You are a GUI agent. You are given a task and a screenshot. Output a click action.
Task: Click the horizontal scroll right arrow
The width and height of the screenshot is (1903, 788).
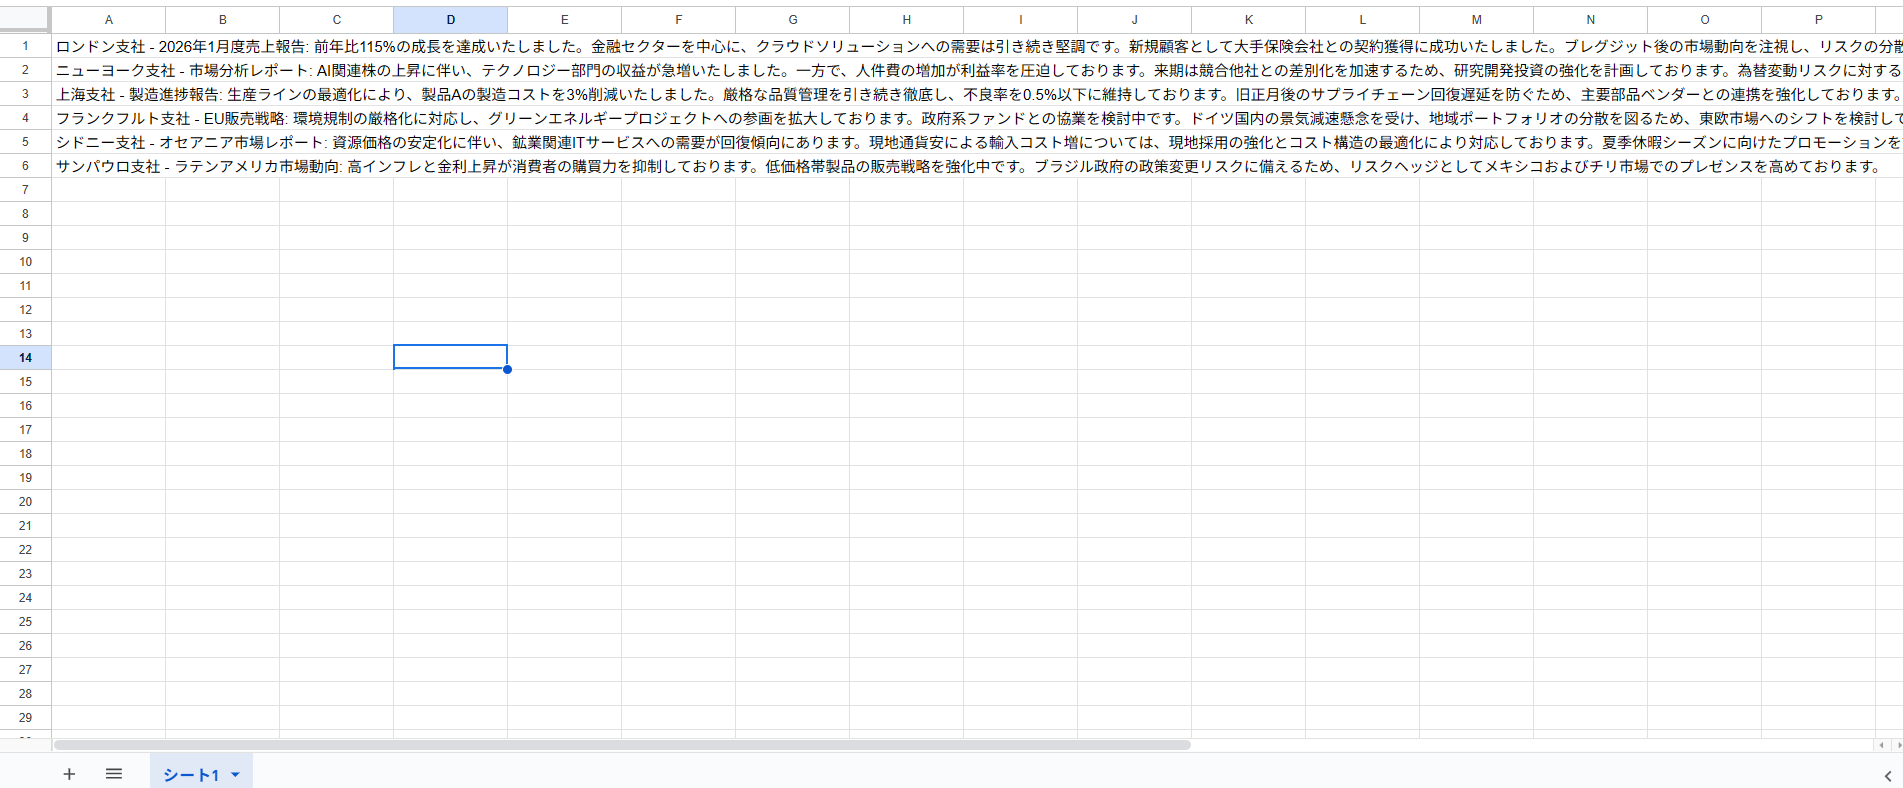pos(1897,745)
